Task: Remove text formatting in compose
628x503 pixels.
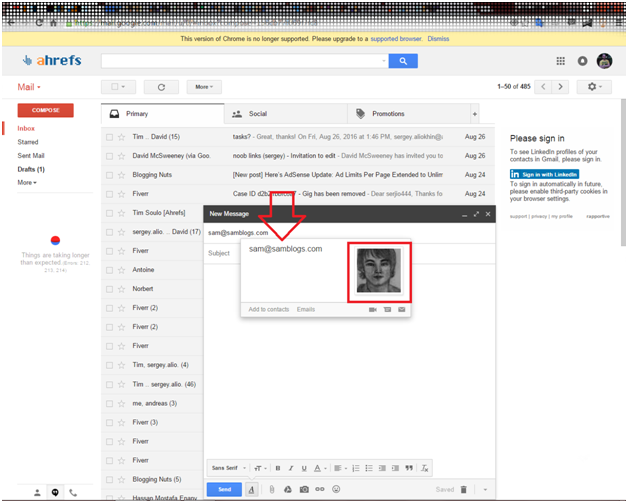Action: click(x=425, y=468)
